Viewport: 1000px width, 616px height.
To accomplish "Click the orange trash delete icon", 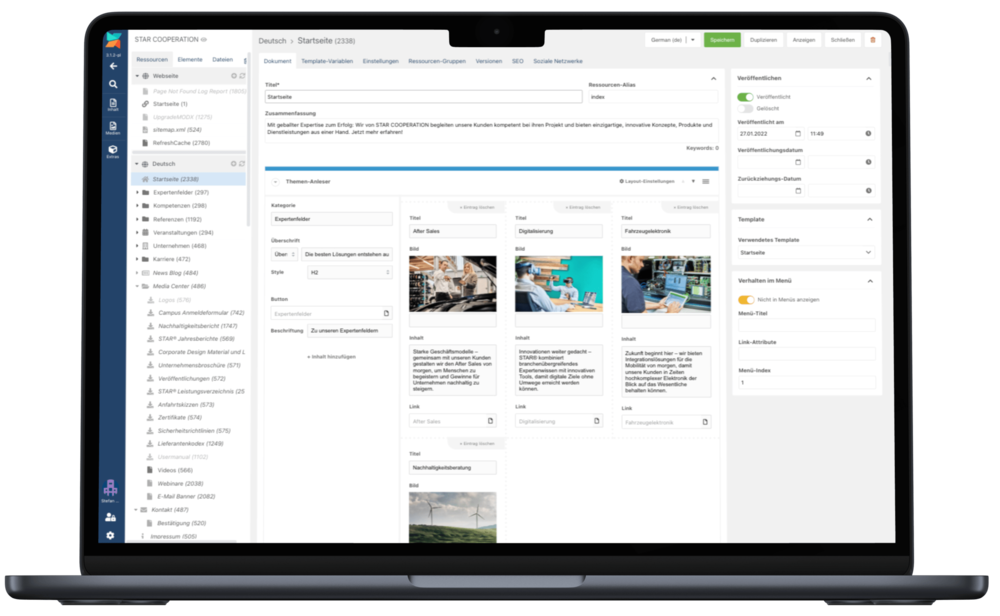I will (872, 40).
